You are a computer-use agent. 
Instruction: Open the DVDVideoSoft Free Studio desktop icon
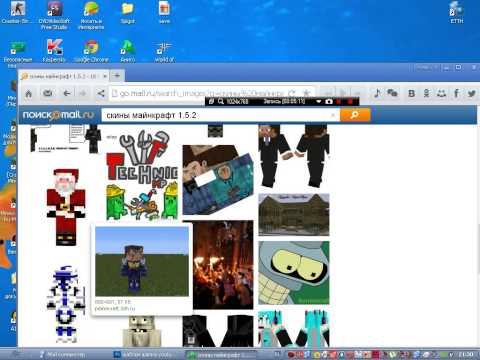(54, 15)
